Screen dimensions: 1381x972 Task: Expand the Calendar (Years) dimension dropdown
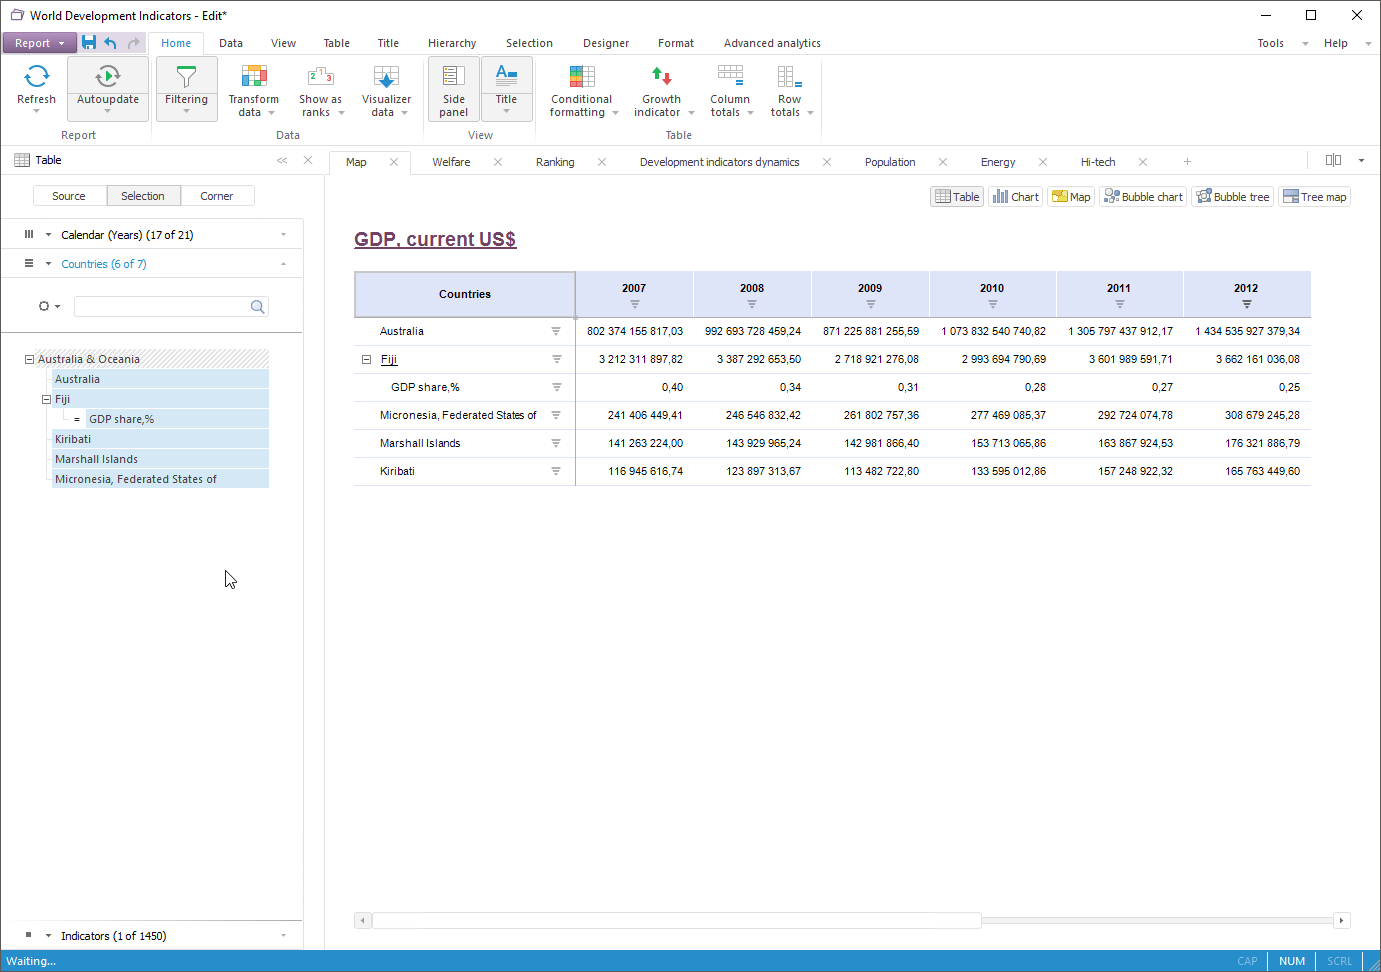coord(283,235)
